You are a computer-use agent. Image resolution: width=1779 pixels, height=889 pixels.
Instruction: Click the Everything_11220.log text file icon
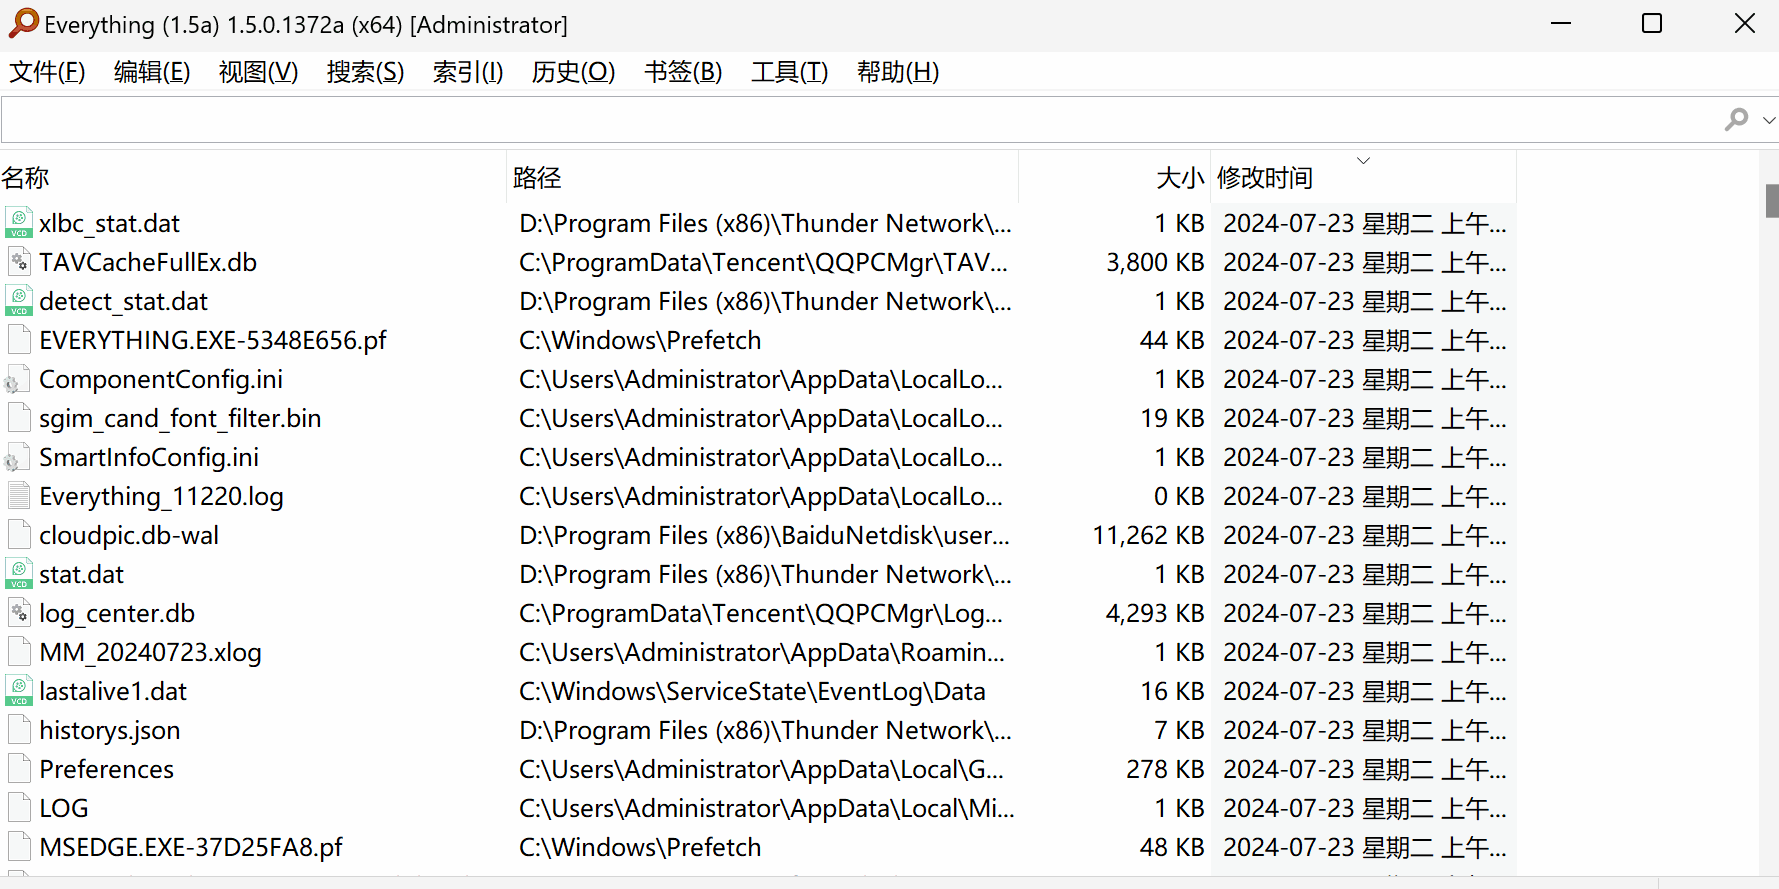click(x=19, y=496)
